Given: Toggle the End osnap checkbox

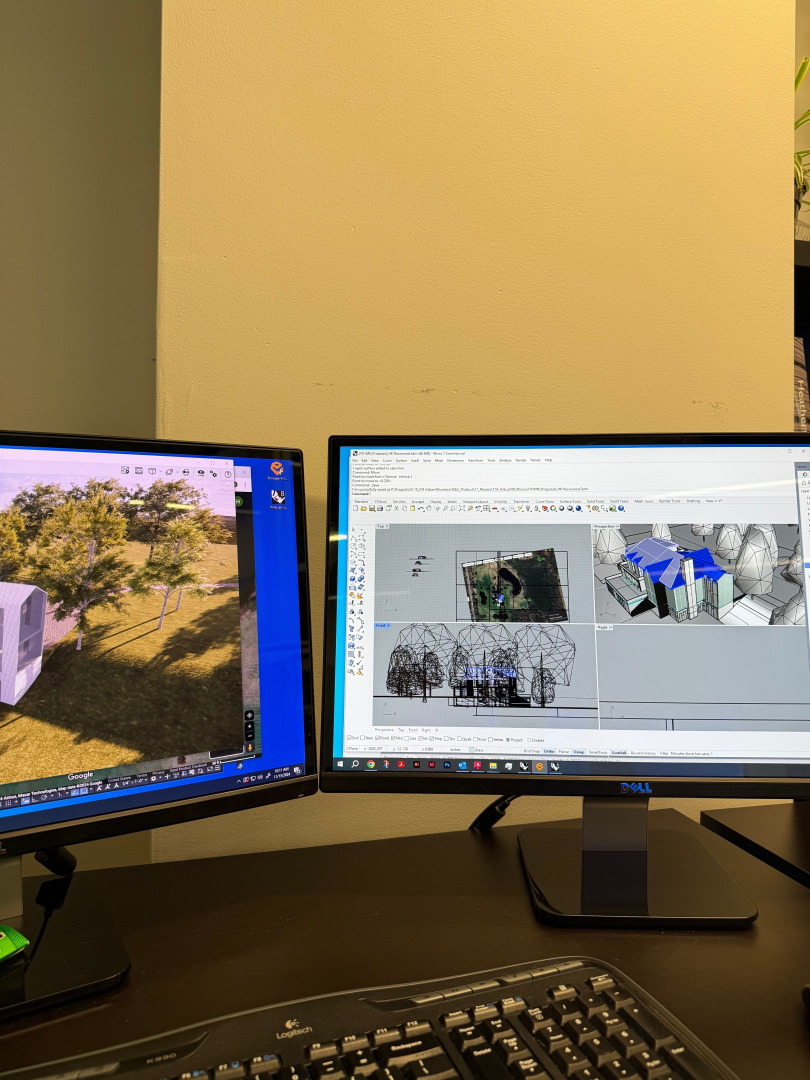Looking at the screenshot, I should (348, 738).
